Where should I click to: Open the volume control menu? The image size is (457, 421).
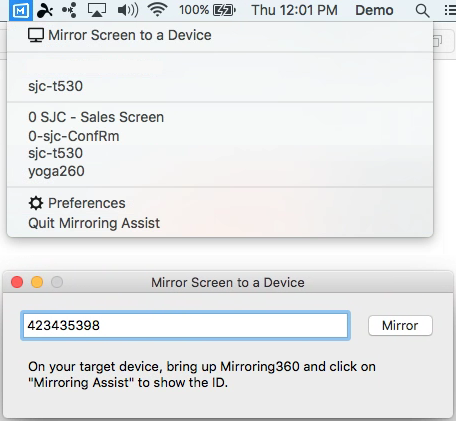128,10
